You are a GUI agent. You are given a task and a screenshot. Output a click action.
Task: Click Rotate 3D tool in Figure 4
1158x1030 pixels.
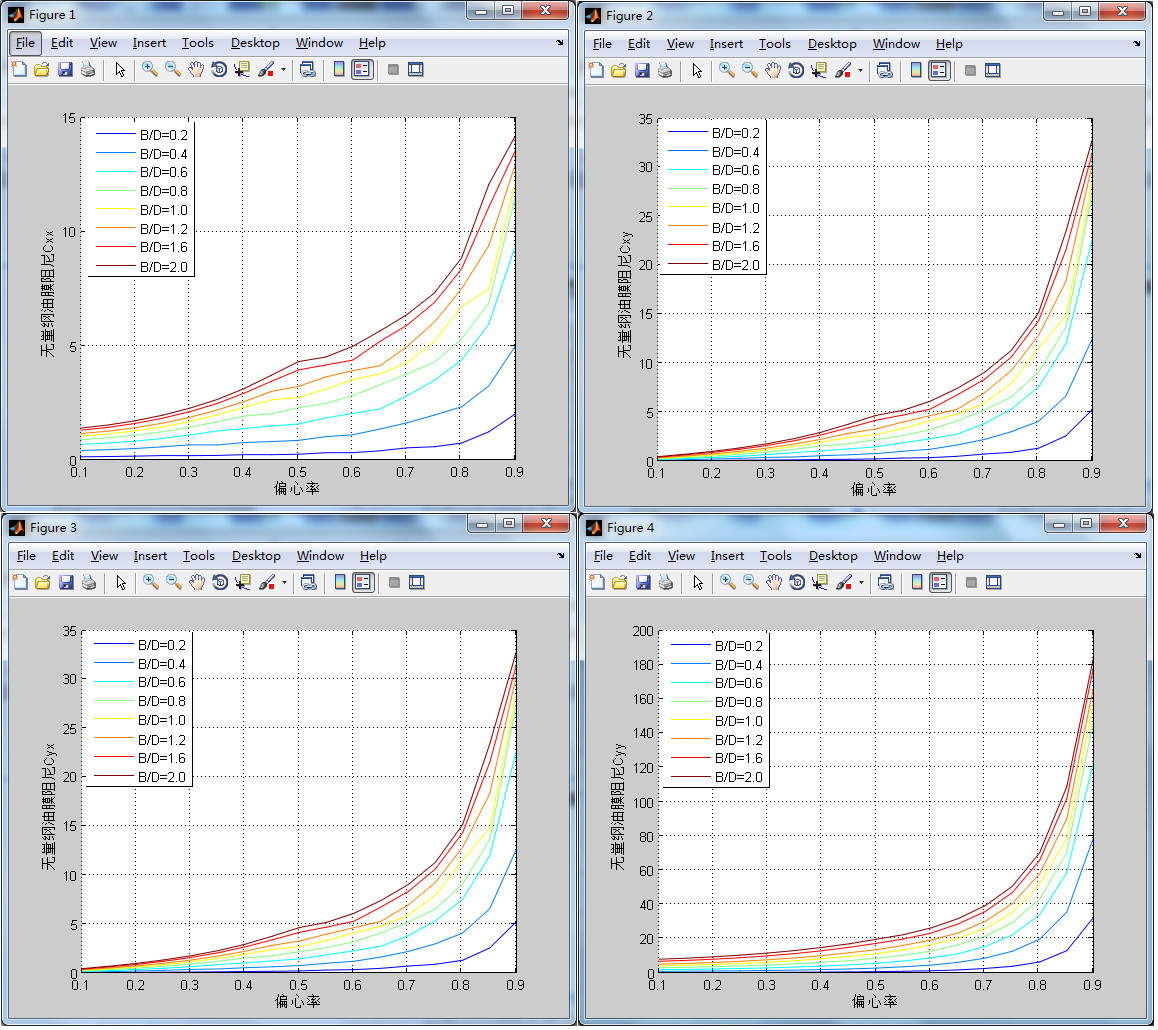(x=797, y=582)
